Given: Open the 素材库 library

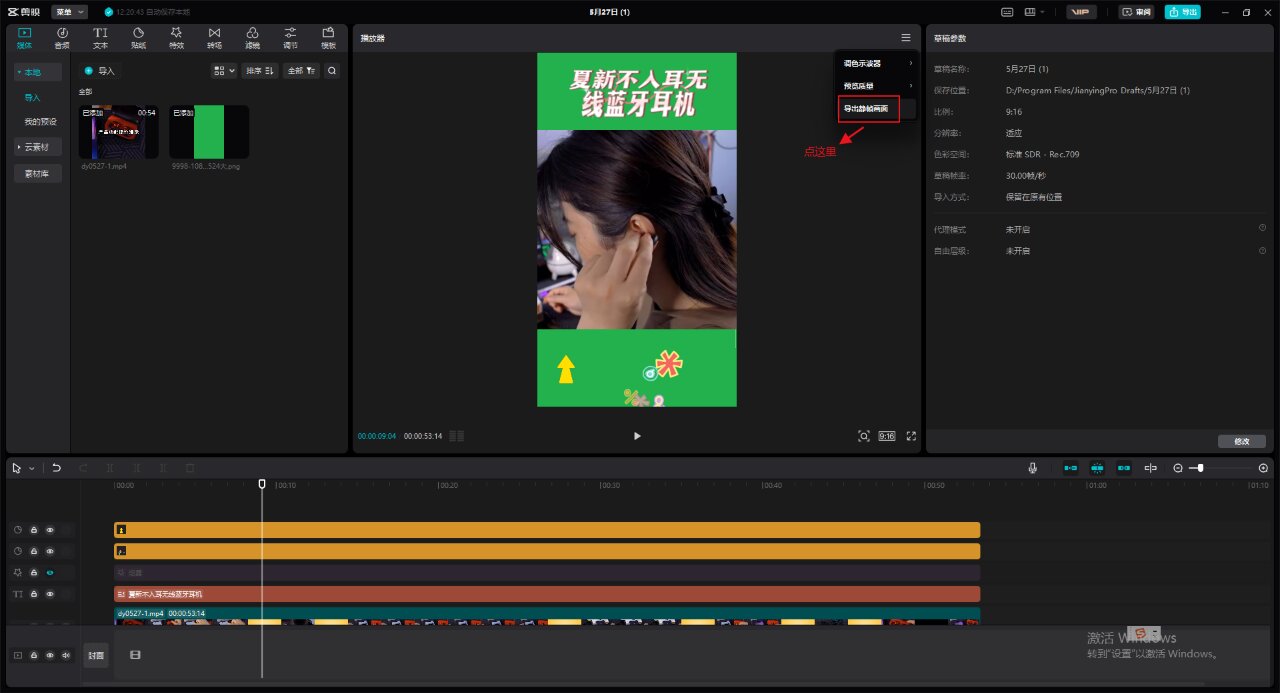Looking at the screenshot, I should [x=38, y=174].
